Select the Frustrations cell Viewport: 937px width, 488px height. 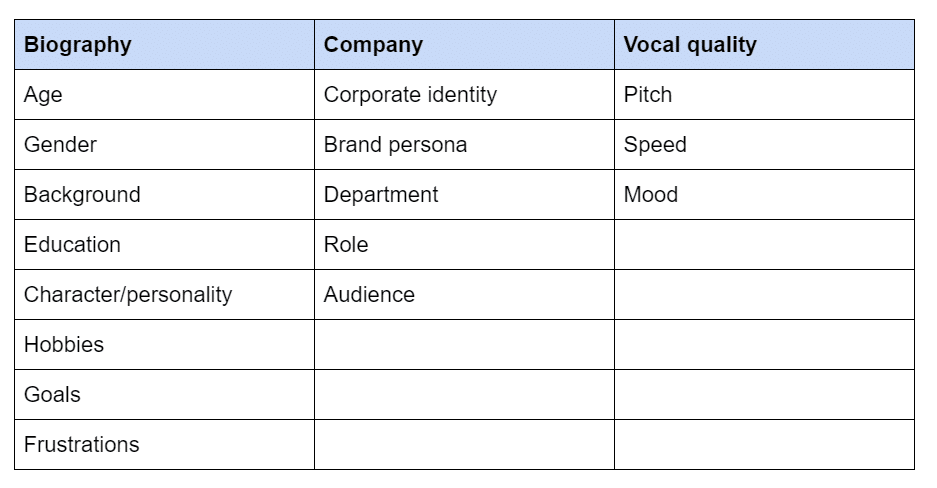coord(164,444)
